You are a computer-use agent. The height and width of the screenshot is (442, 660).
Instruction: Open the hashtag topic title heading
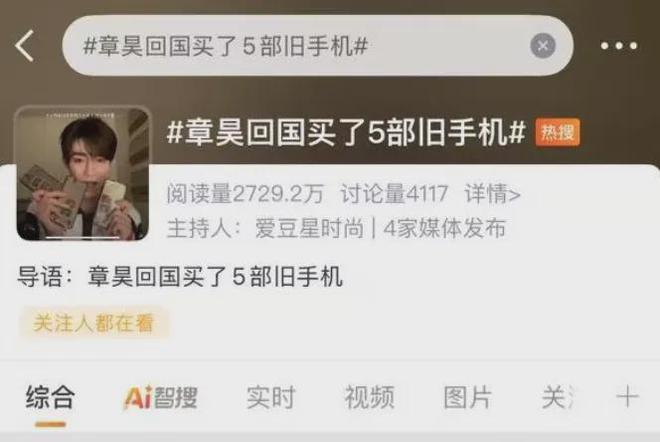(x=346, y=133)
